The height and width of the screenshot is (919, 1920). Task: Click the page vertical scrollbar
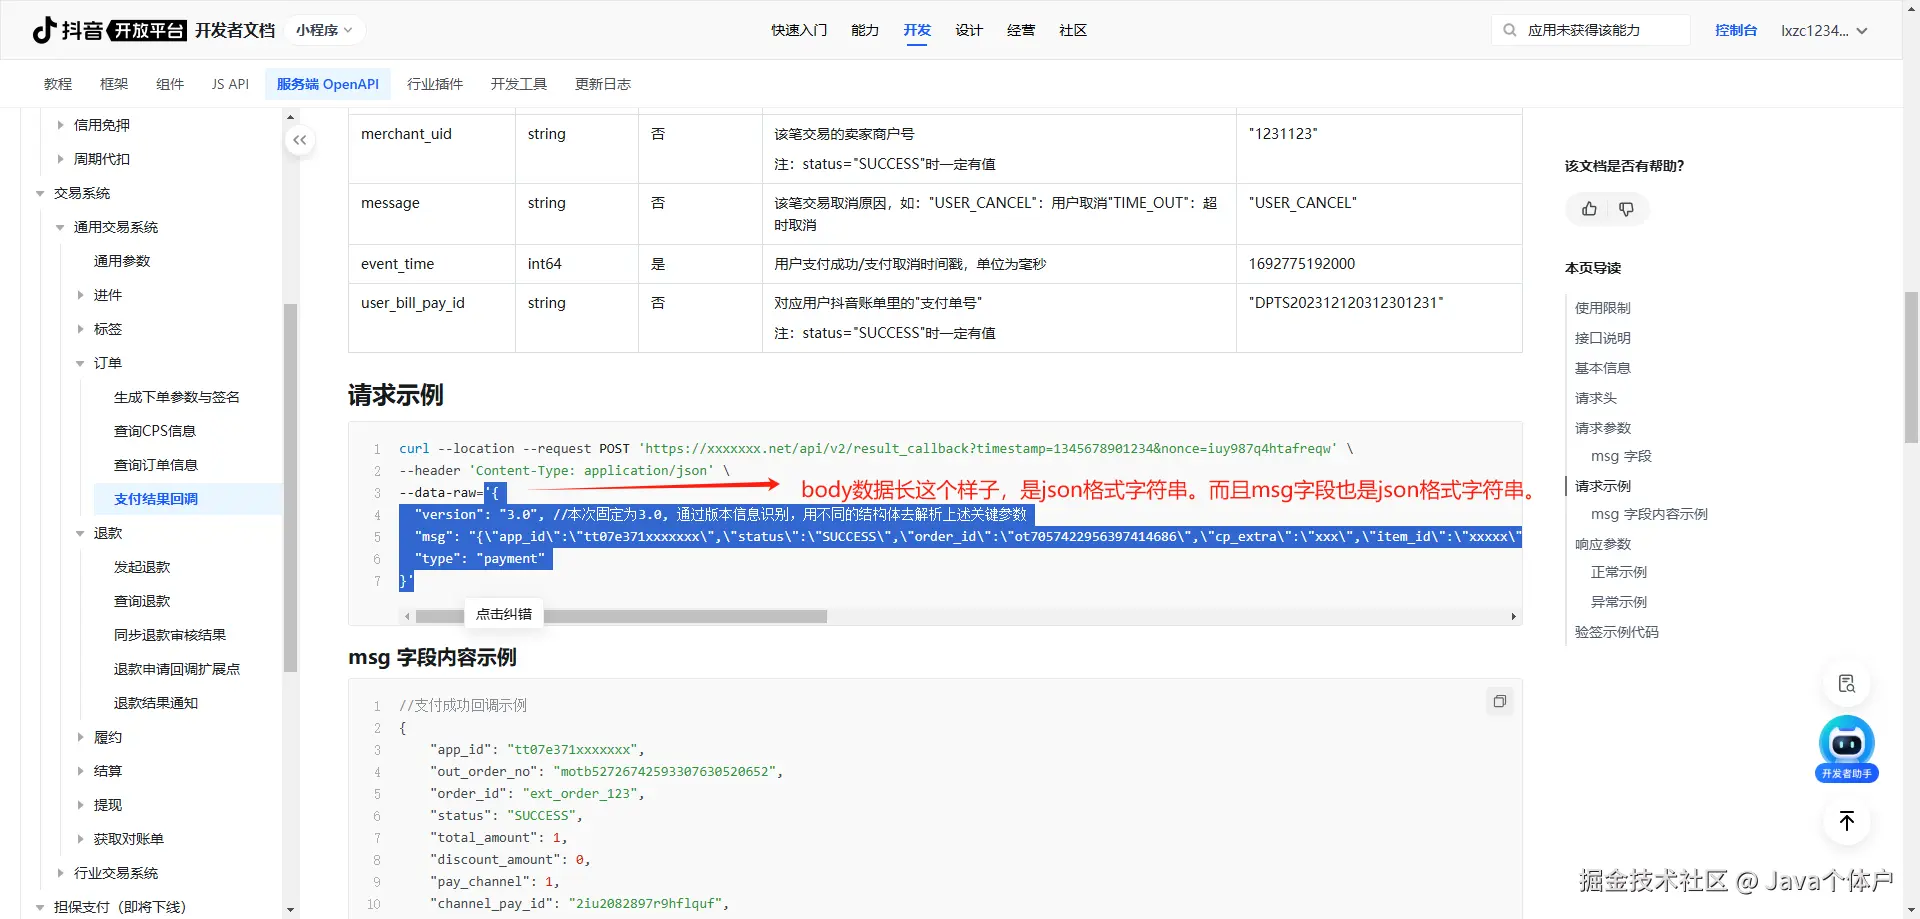(1911, 366)
